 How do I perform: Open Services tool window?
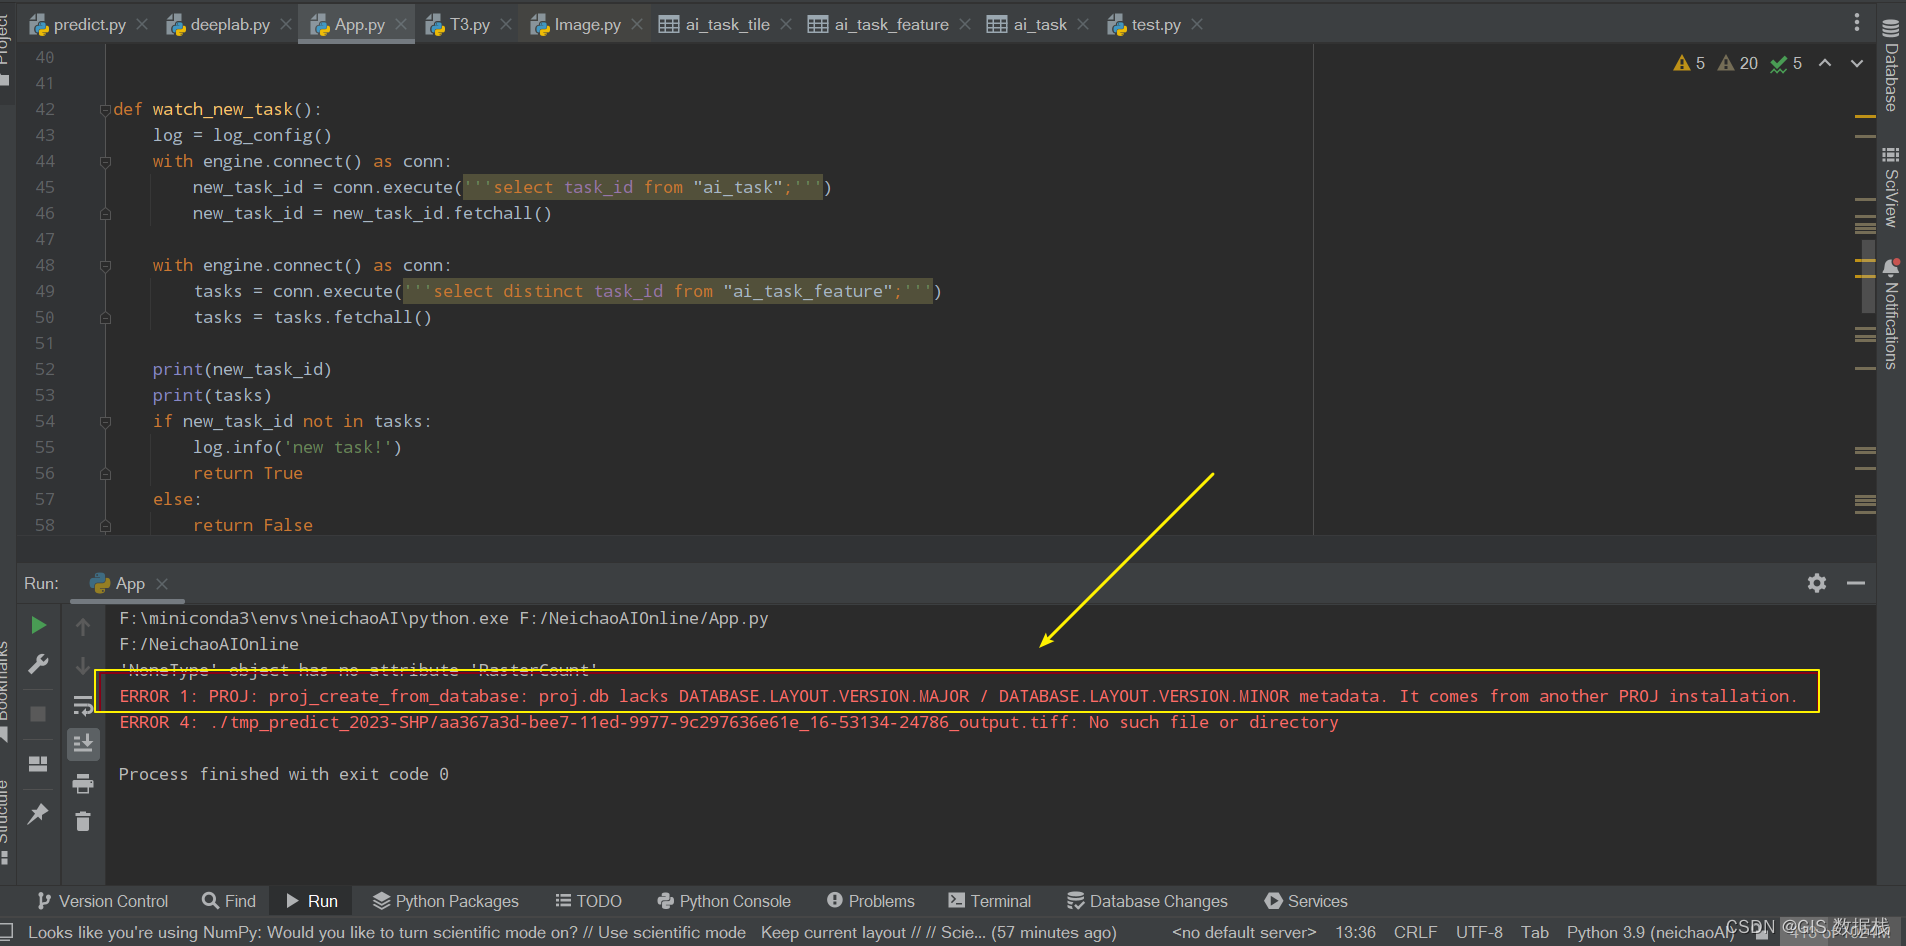pos(1306,901)
